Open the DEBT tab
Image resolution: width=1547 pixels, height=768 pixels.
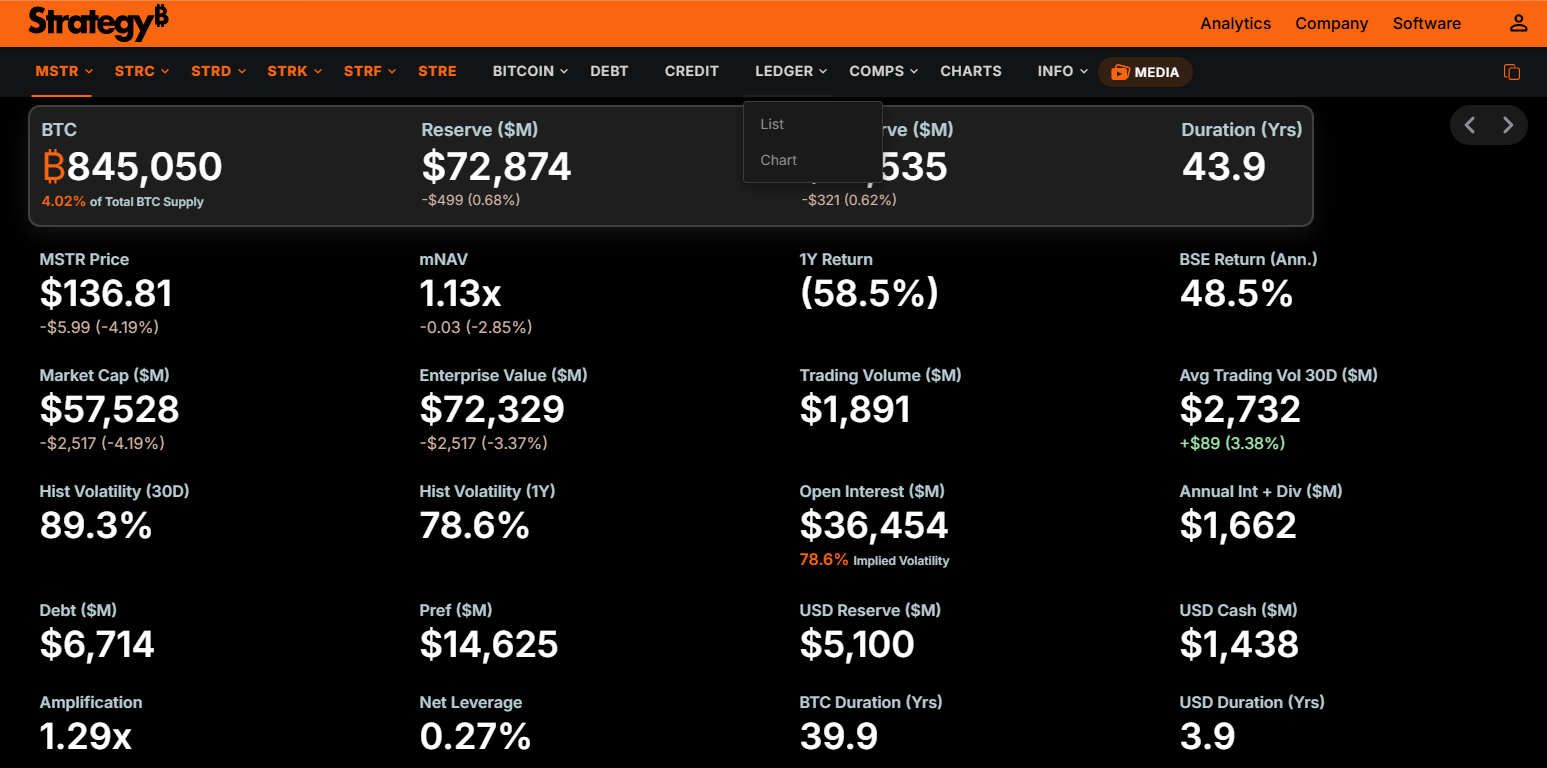click(x=609, y=71)
